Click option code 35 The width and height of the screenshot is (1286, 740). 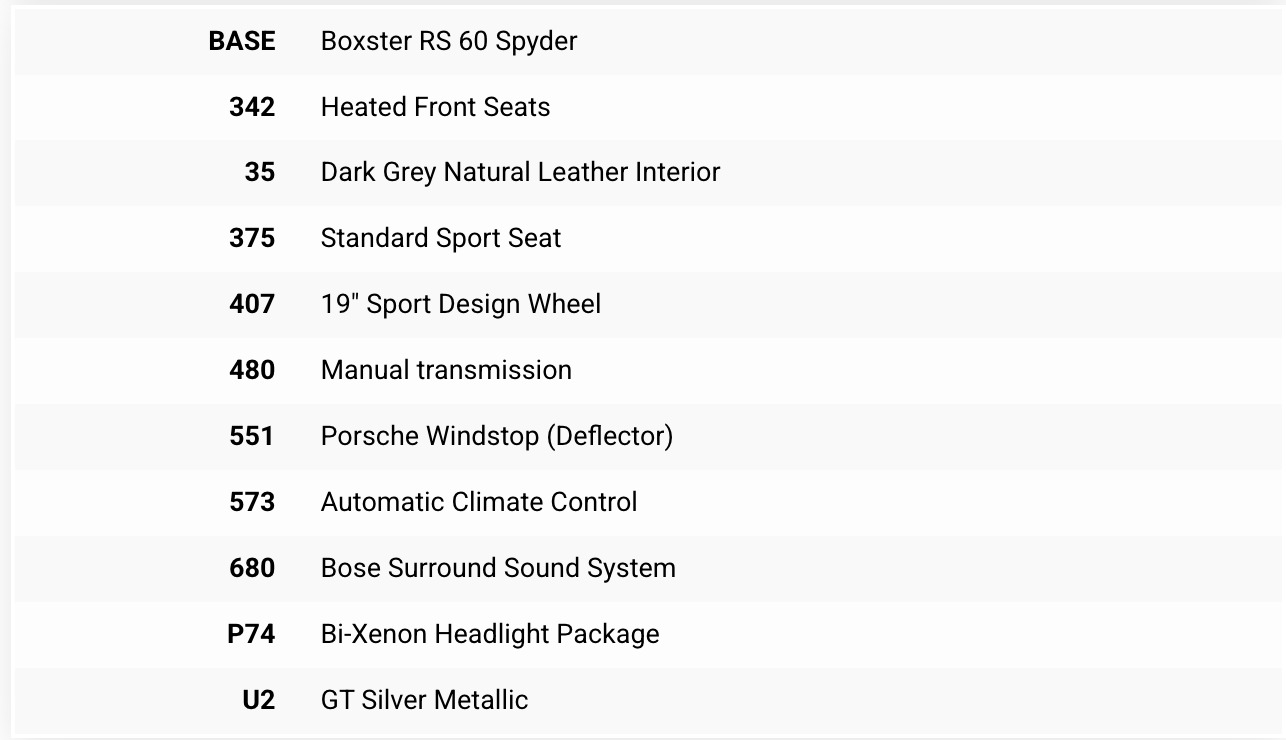click(x=260, y=172)
